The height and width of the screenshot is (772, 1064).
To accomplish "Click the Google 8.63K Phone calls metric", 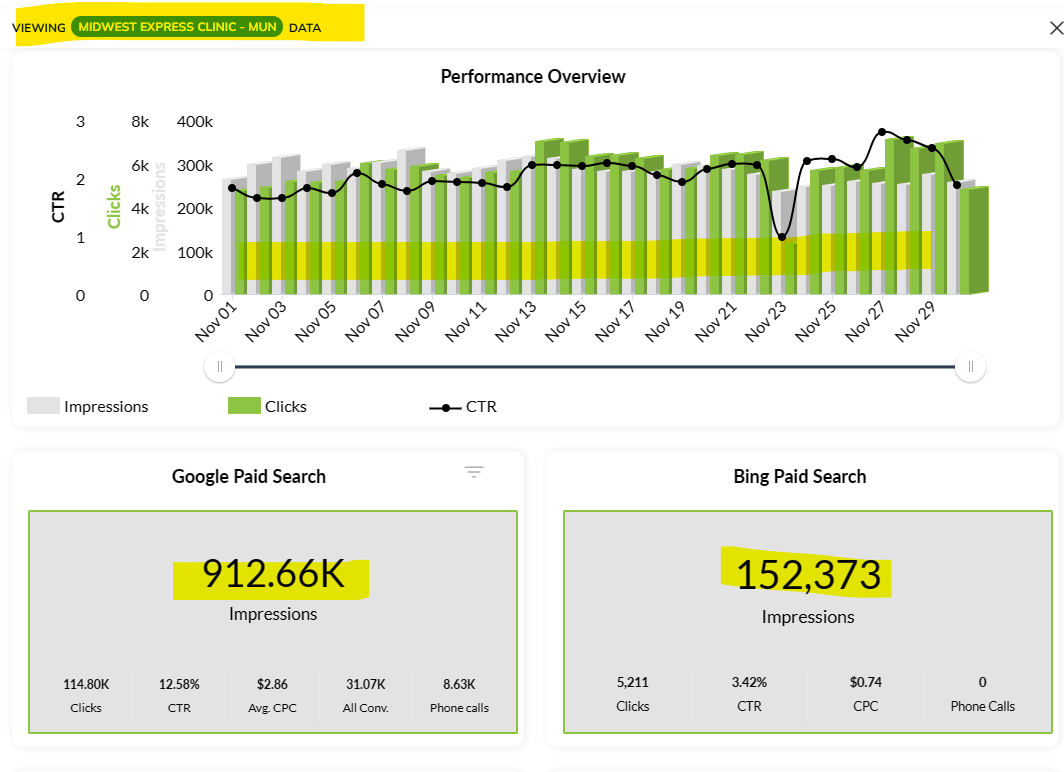I will (459, 695).
